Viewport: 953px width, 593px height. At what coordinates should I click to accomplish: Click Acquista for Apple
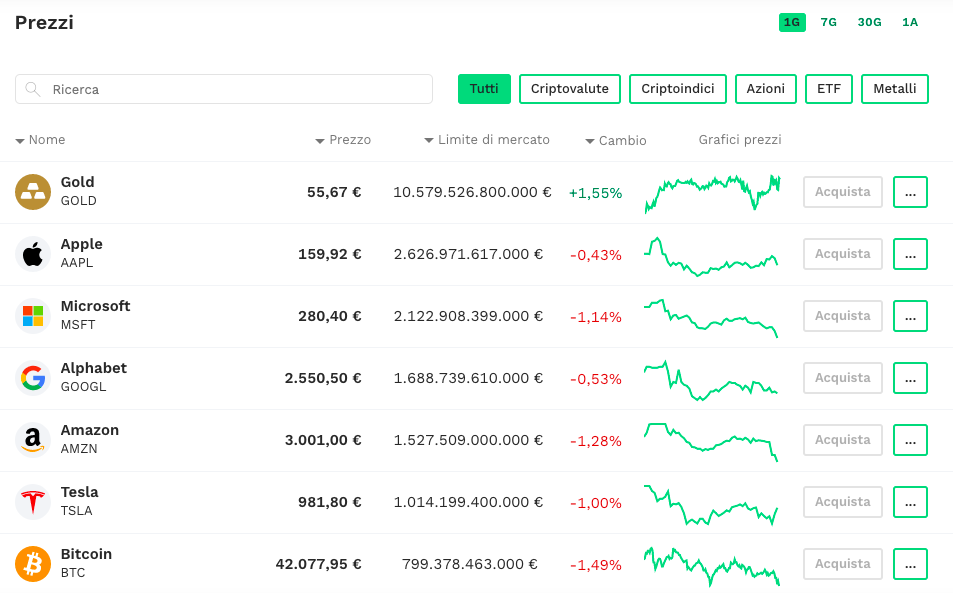842,254
